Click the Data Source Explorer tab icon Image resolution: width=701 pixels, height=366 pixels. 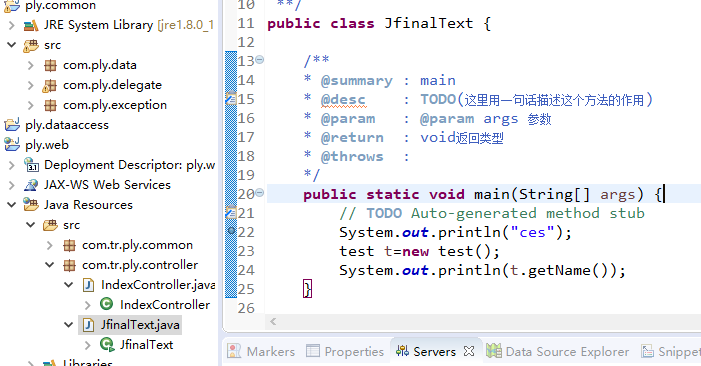click(x=494, y=351)
